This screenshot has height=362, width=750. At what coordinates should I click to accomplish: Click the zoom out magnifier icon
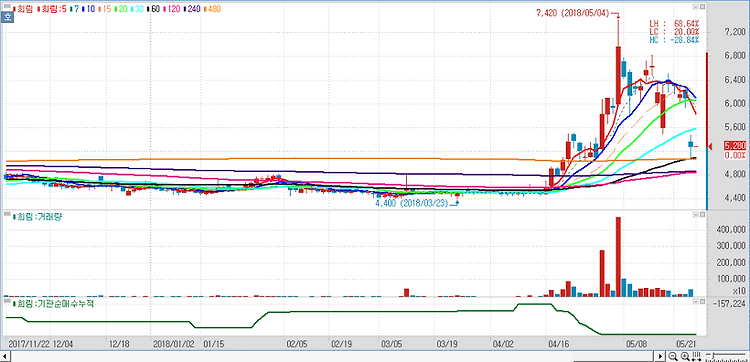tap(673, 356)
